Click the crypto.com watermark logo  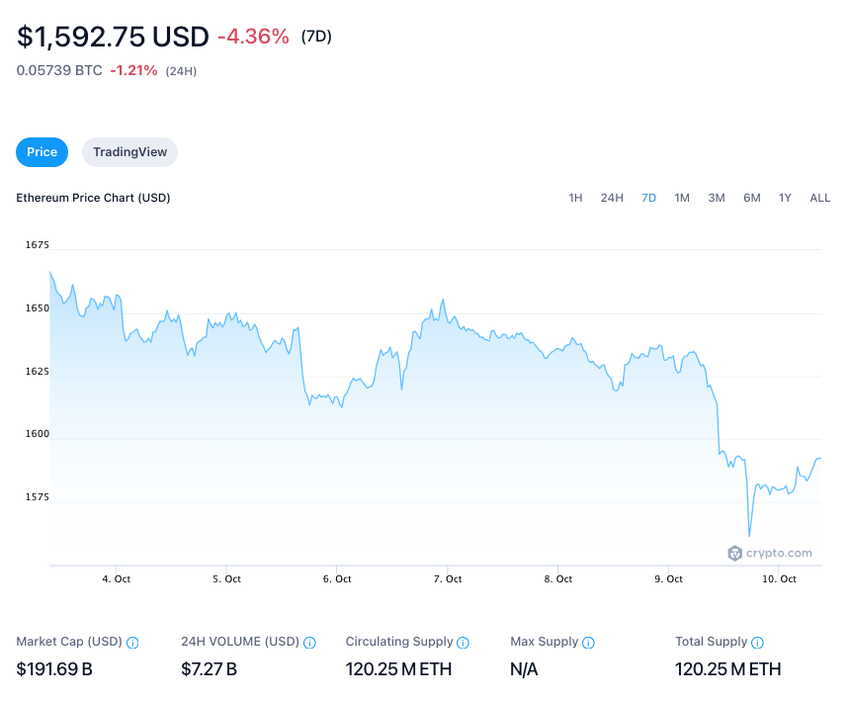pos(770,553)
